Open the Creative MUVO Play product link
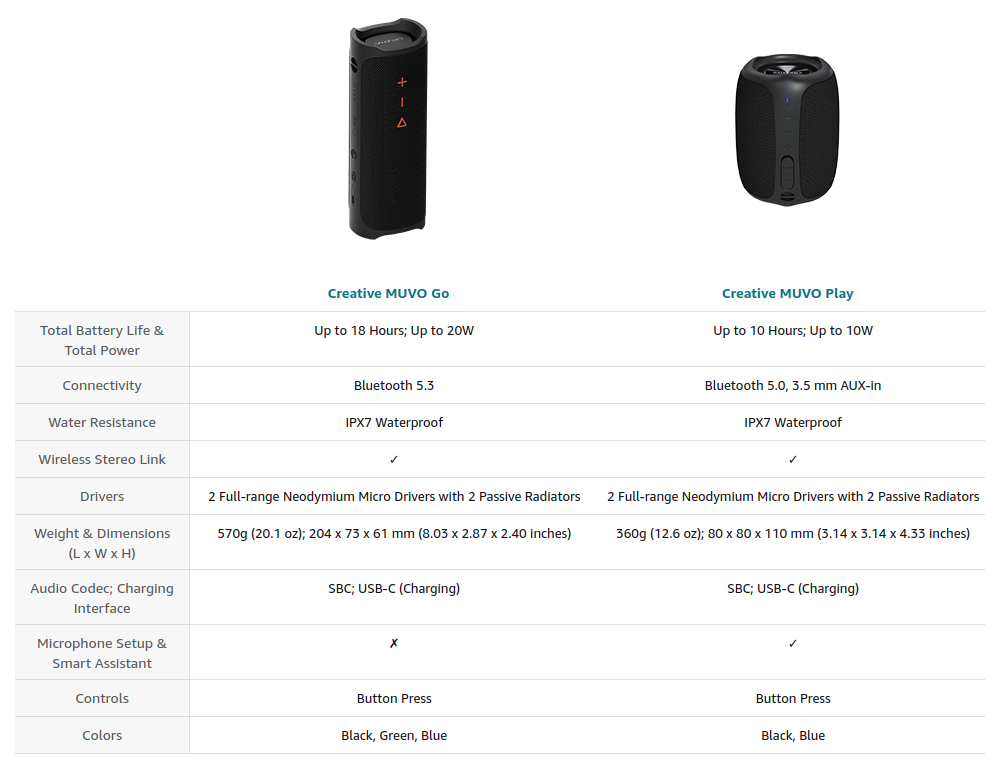This screenshot has height=772, width=999. point(787,294)
